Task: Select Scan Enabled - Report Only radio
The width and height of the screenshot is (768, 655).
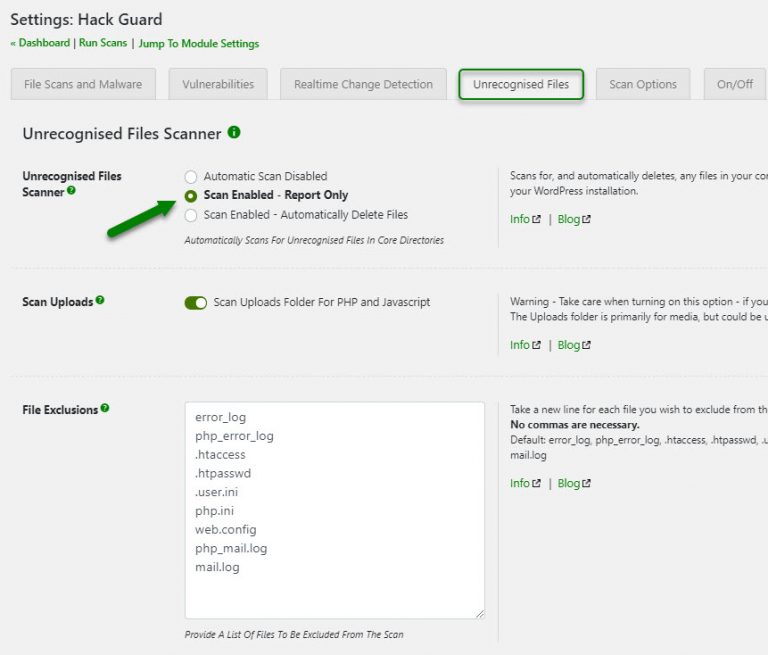Action: click(191, 196)
